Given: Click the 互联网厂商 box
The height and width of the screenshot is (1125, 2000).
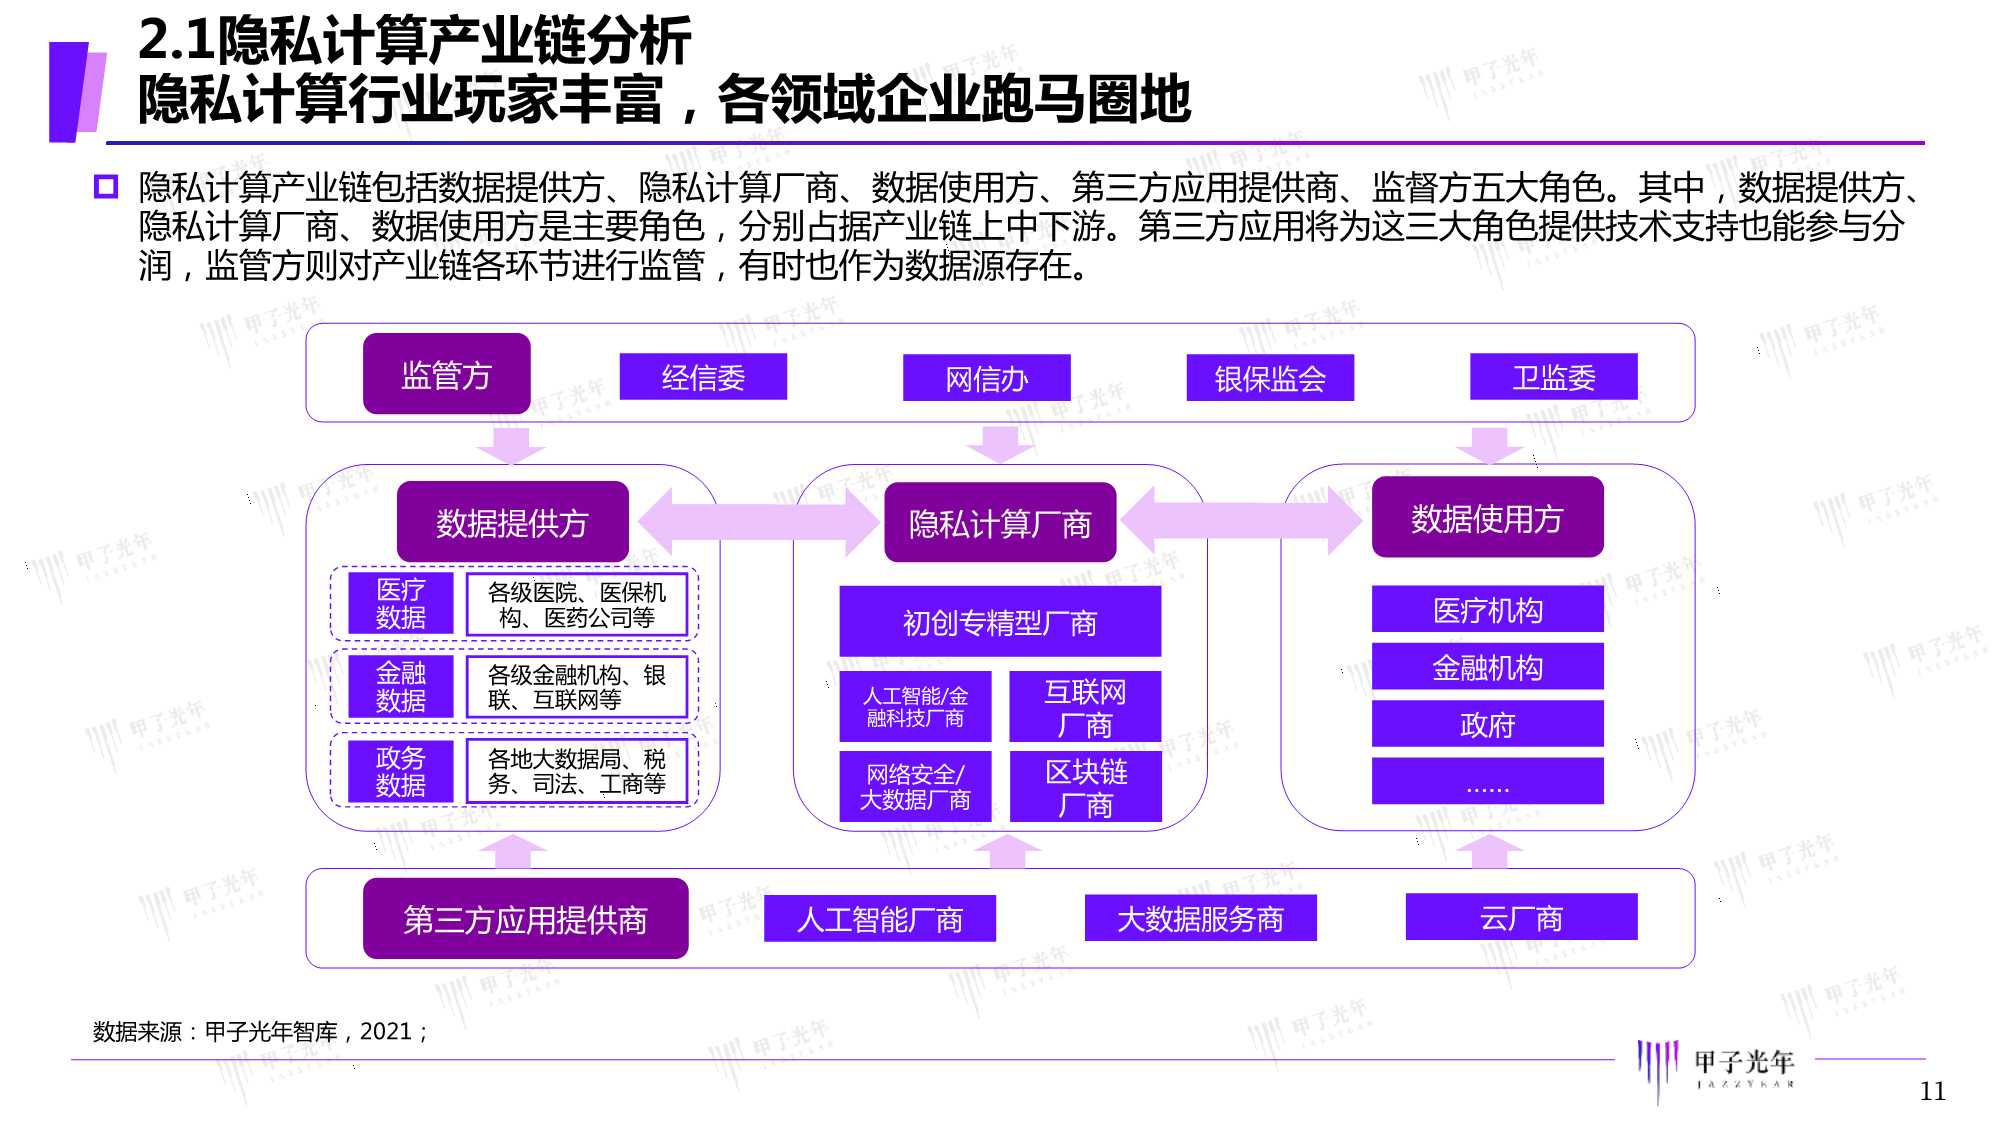Looking at the screenshot, I should pyautogui.click(x=1085, y=706).
